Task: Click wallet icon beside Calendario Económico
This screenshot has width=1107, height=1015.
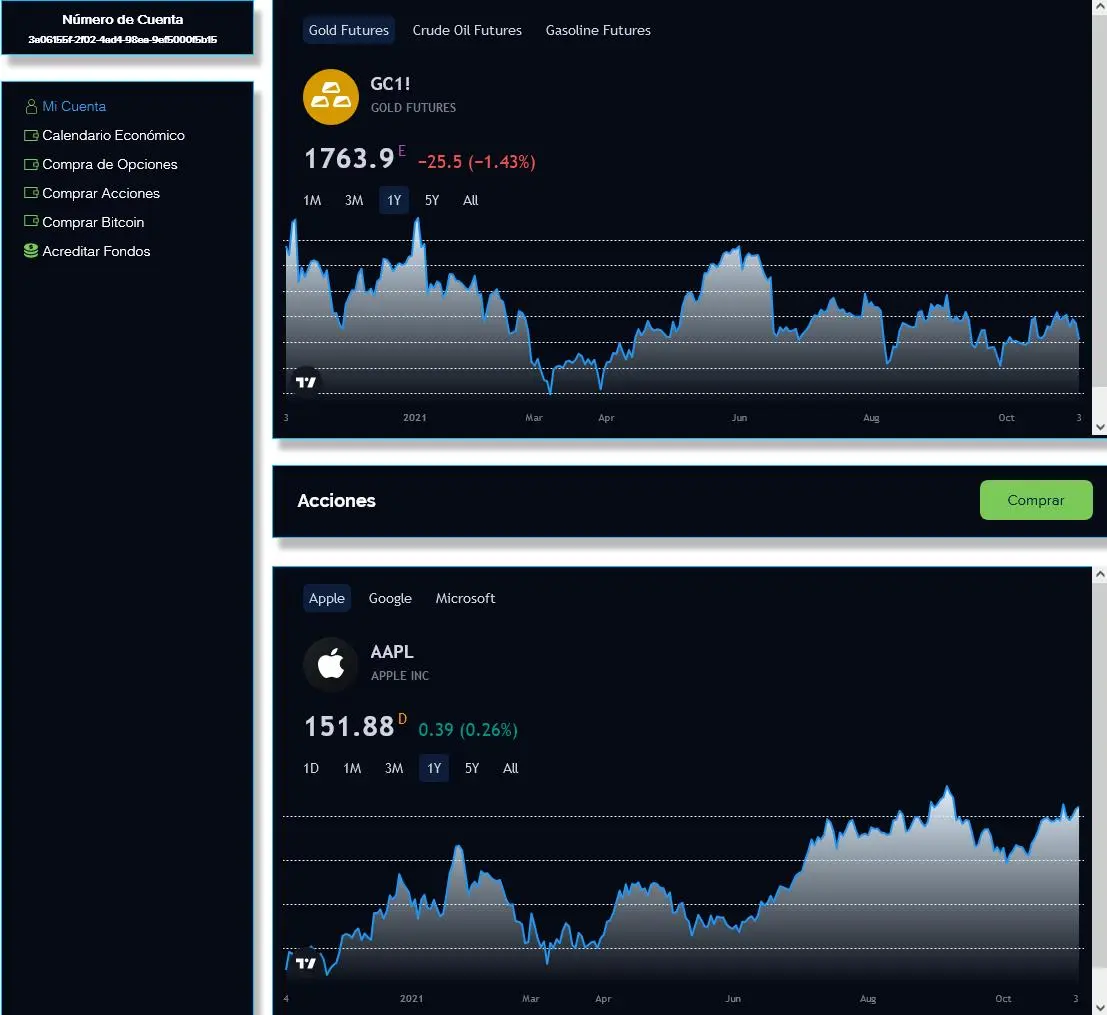Action: coord(31,135)
